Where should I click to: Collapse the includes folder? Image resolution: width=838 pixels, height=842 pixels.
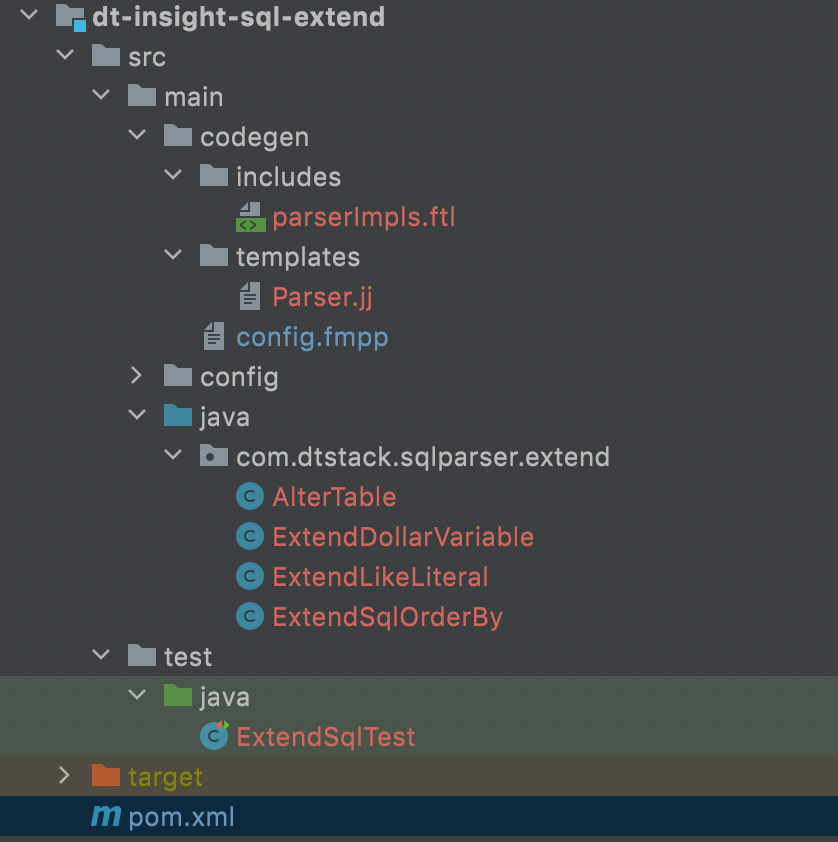pos(173,175)
